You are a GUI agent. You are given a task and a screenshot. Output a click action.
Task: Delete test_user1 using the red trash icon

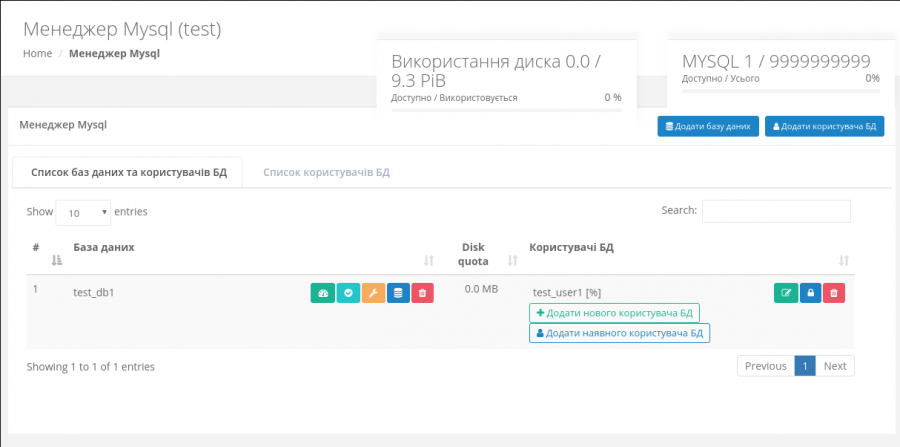pos(834,293)
